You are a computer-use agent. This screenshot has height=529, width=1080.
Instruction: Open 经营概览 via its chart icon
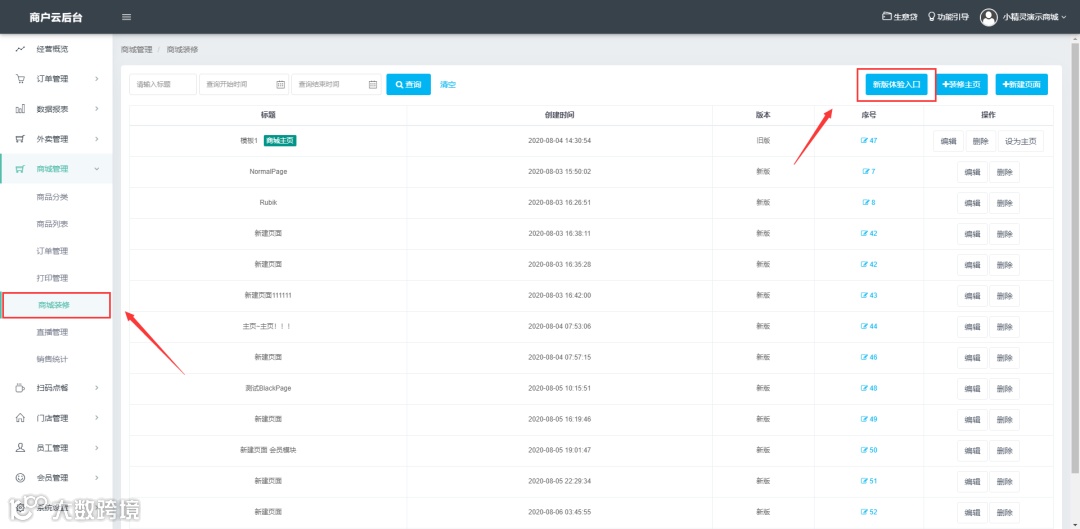(21, 49)
